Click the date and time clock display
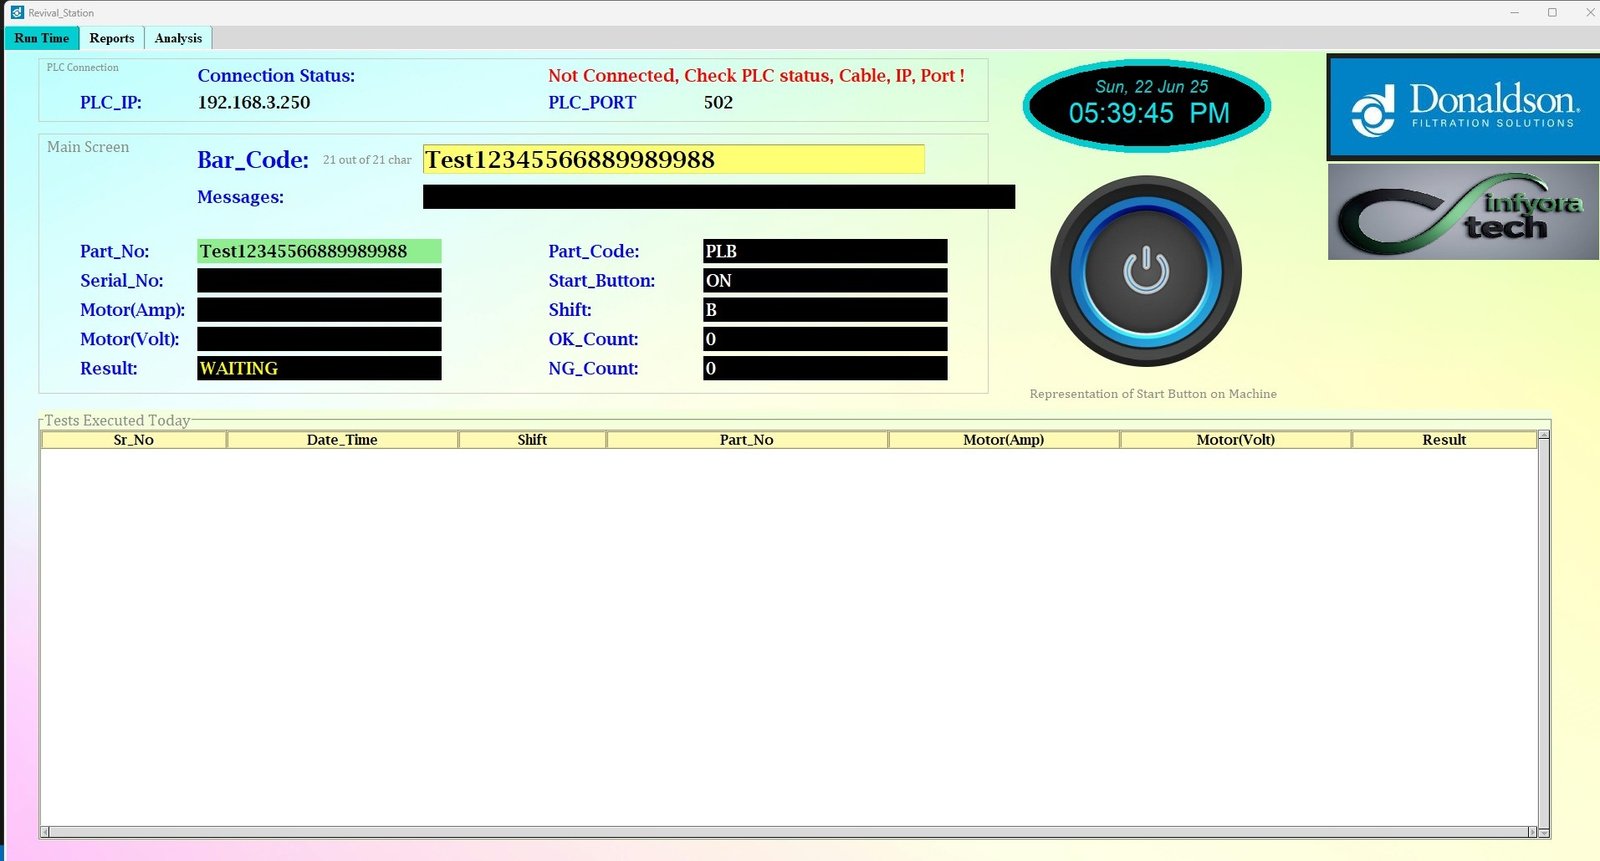This screenshot has width=1600, height=861. click(1147, 105)
